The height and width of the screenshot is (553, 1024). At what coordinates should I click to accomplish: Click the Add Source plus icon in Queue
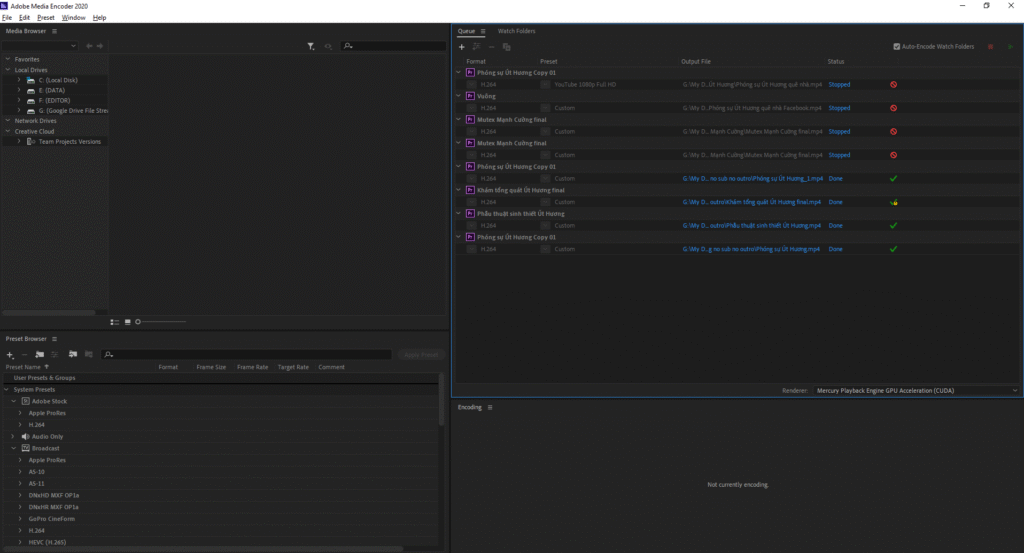[462, 47]
